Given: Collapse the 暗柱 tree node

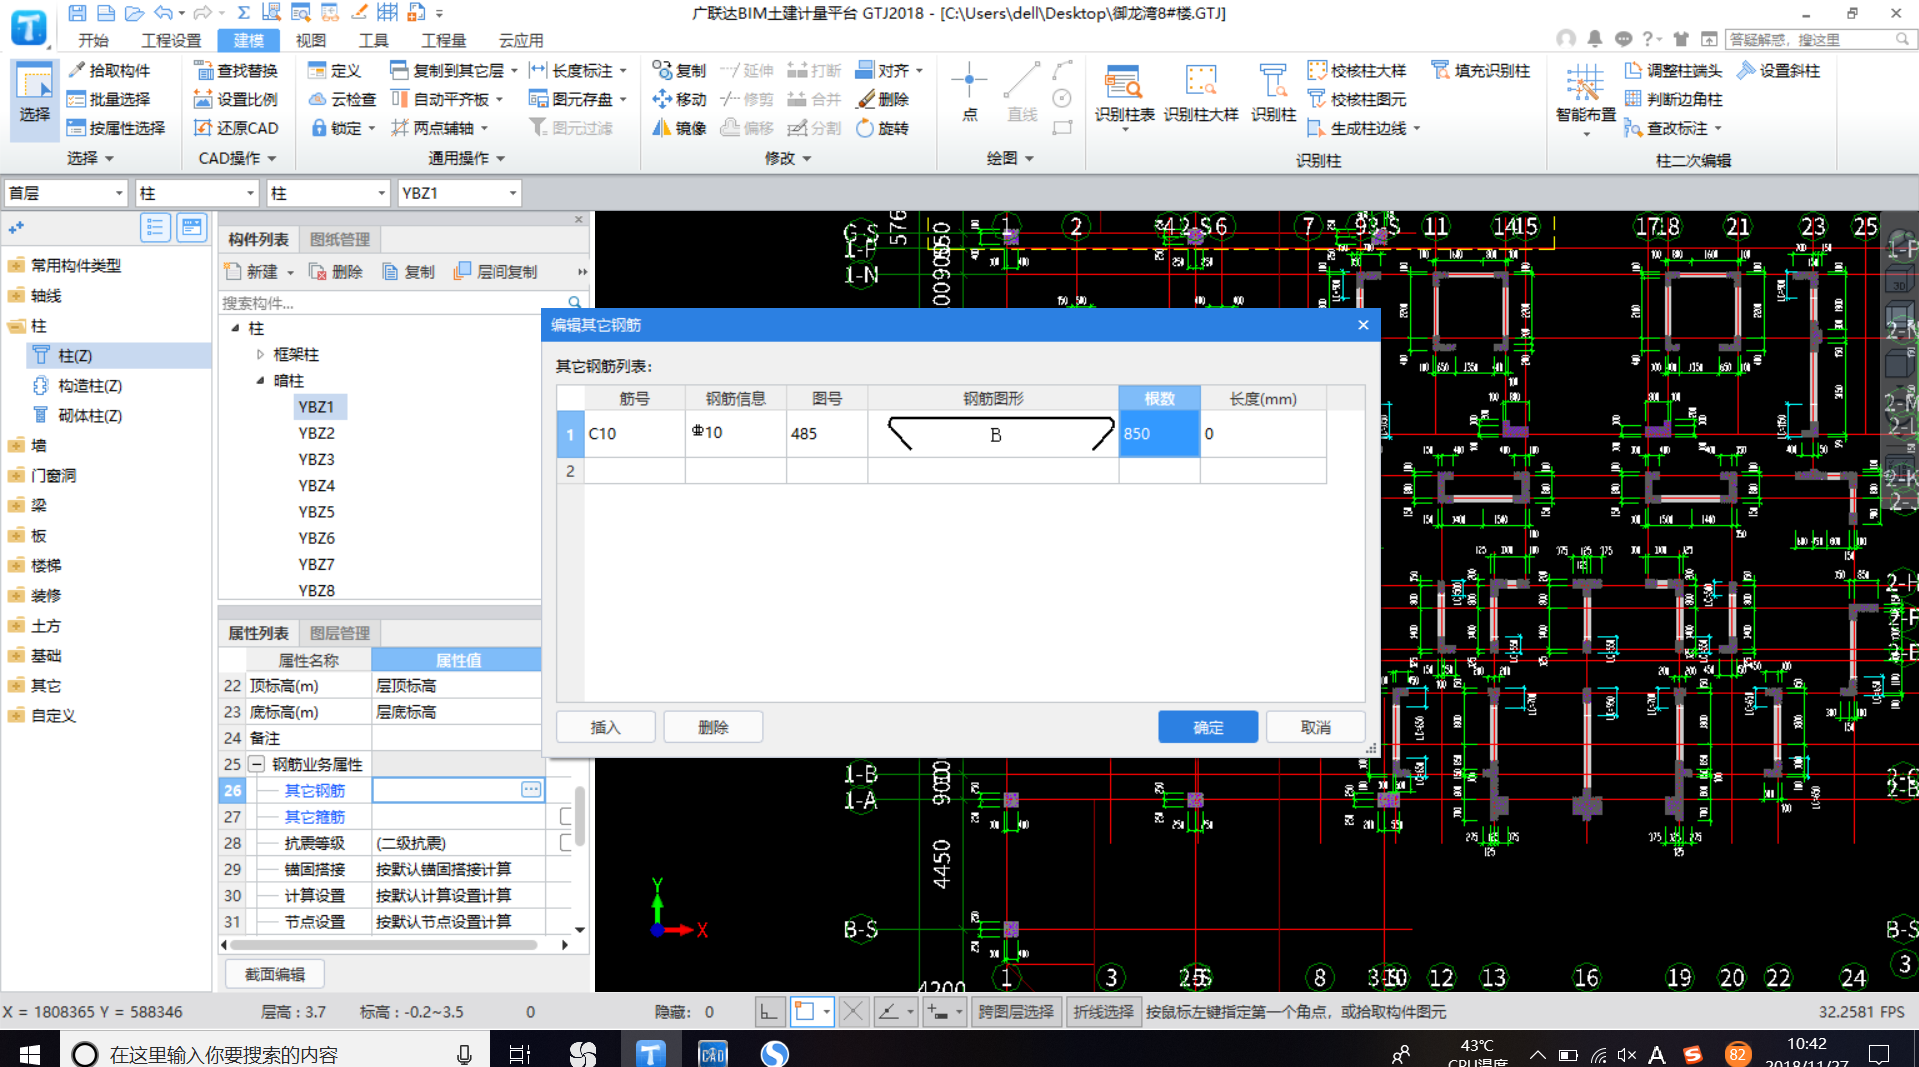Looking at the screenshot, I should click(x=260, y=380).
